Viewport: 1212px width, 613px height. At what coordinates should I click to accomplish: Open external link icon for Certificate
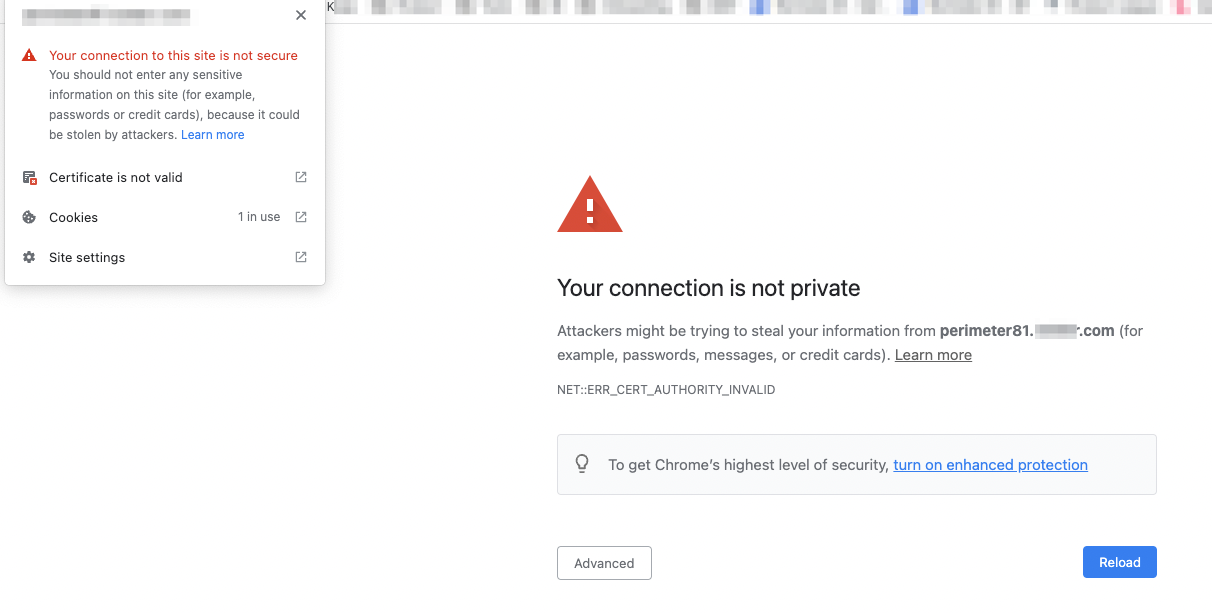[x=301, y=177]
